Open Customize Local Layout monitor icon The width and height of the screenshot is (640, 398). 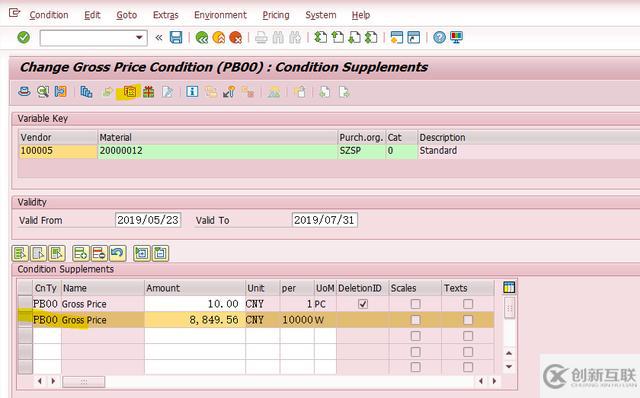coord(456,38)
